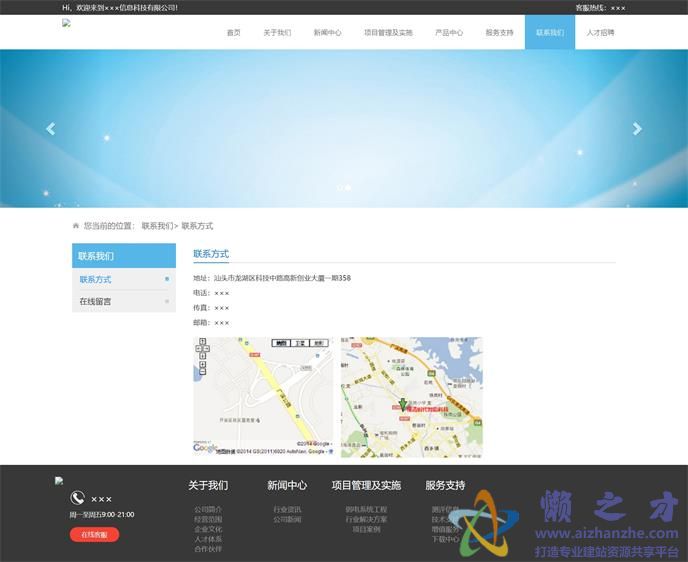Click footer heading 关于我们
Screen dimensions: 688x562
[208, 485]
